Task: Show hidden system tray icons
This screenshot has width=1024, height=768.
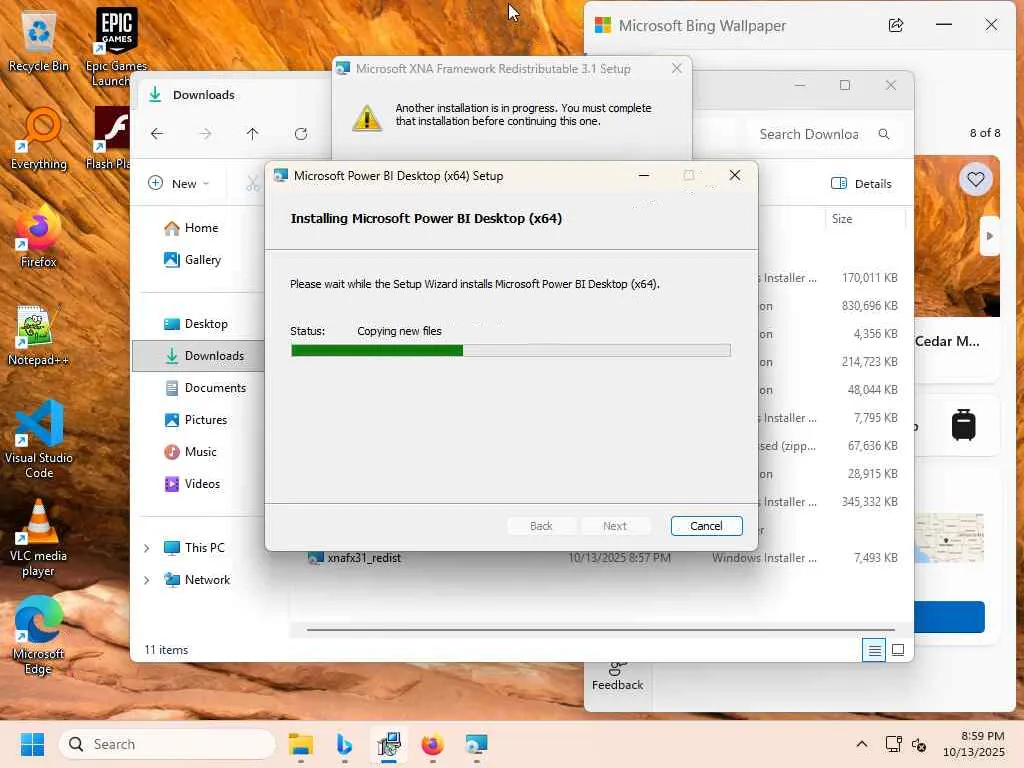Action: coord(861,744)
